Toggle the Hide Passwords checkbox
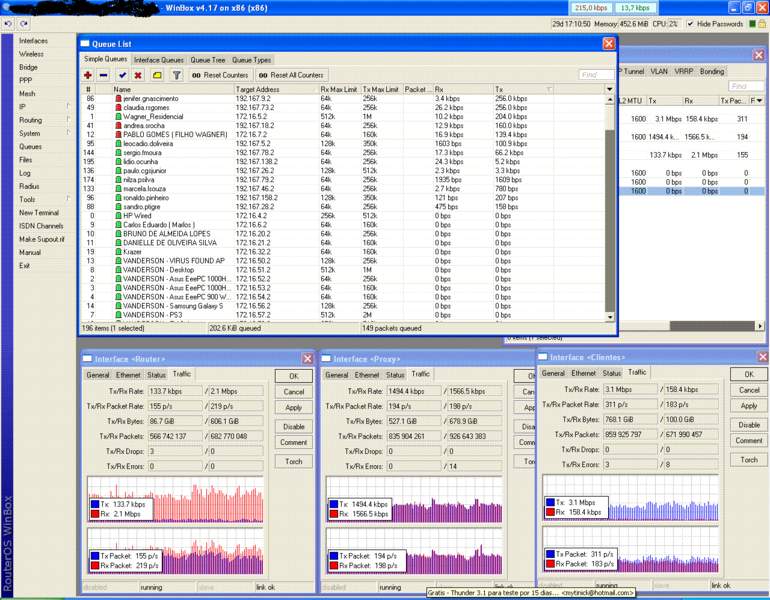Screen dimensions: 770x600 click(690, 24)
